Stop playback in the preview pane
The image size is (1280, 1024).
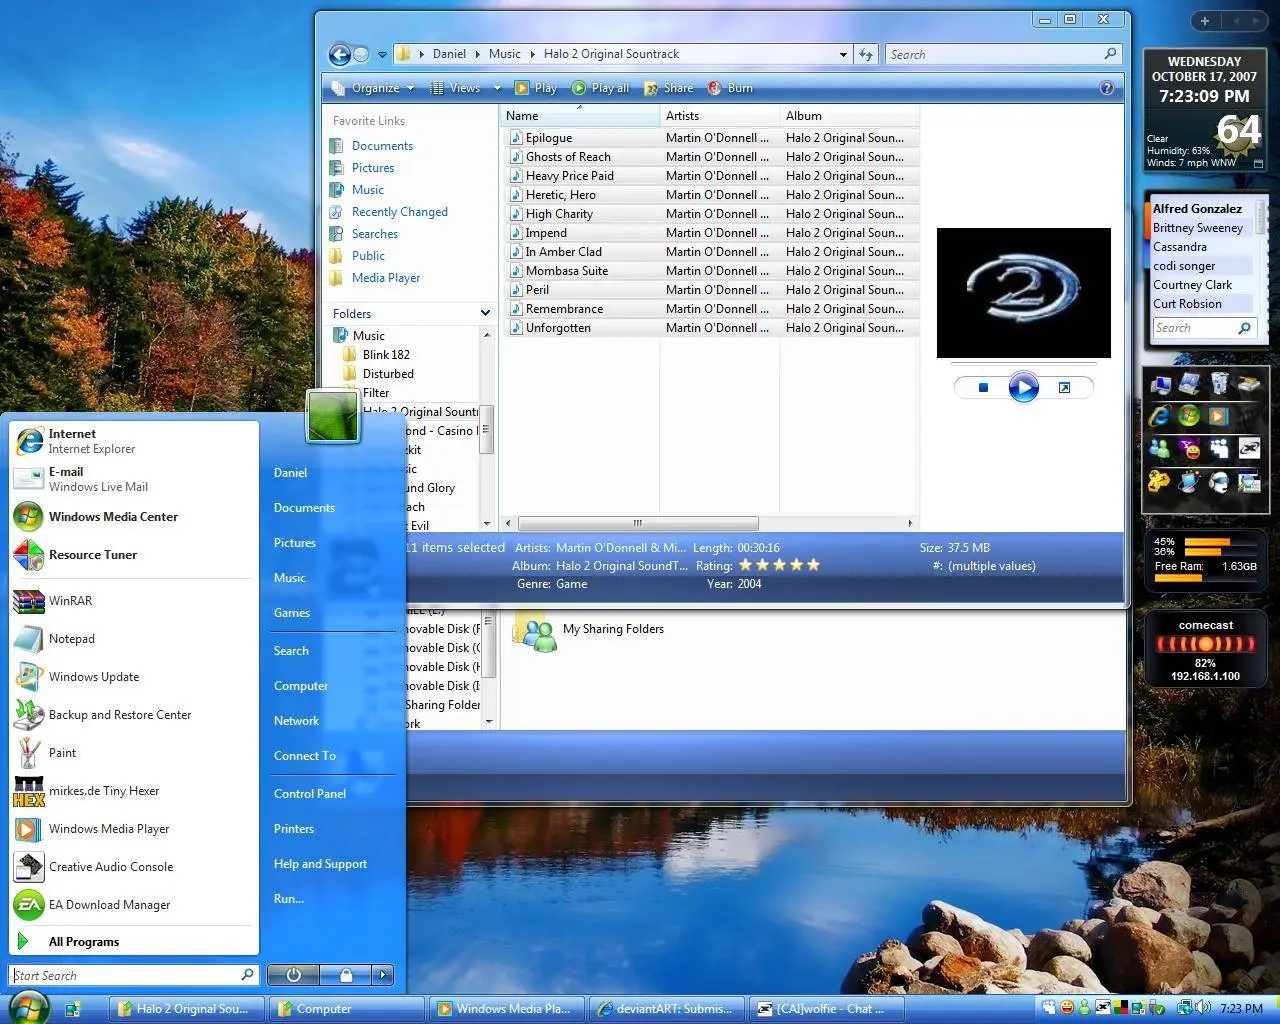point(983,388)
